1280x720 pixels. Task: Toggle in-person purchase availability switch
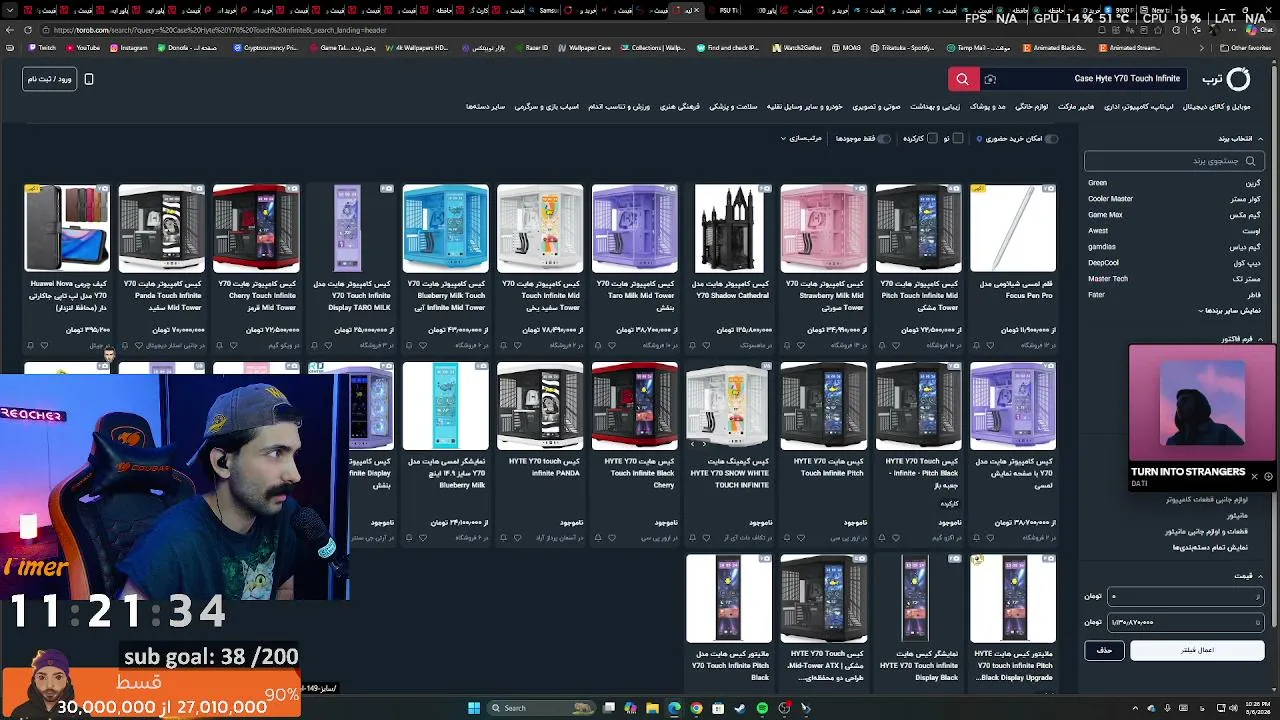click(x=1050, y=138)
